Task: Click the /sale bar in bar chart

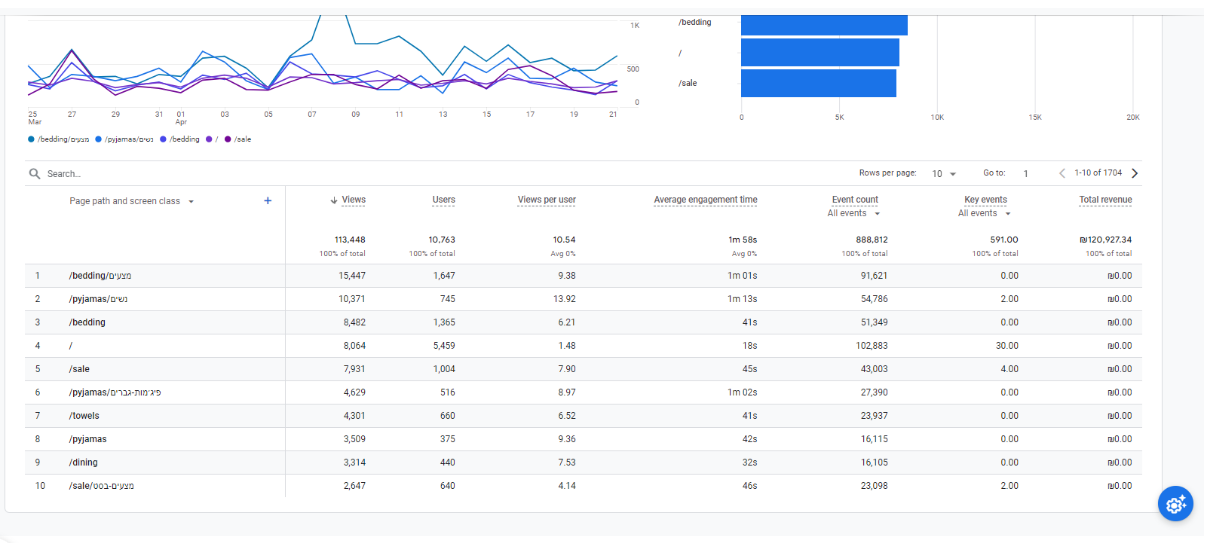Action: [x=818, y=83]
